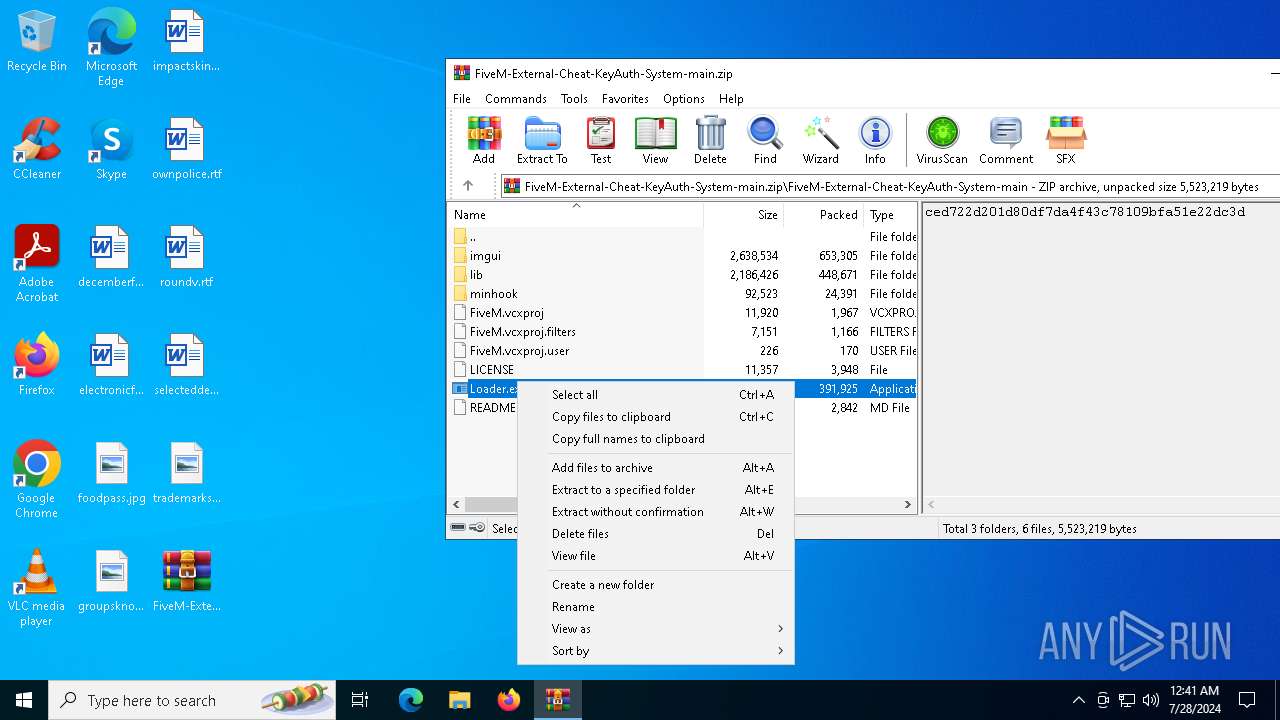Screen dimensions: 1280x720
Task: Open the Wizard tool
Action: coord(820,140)
